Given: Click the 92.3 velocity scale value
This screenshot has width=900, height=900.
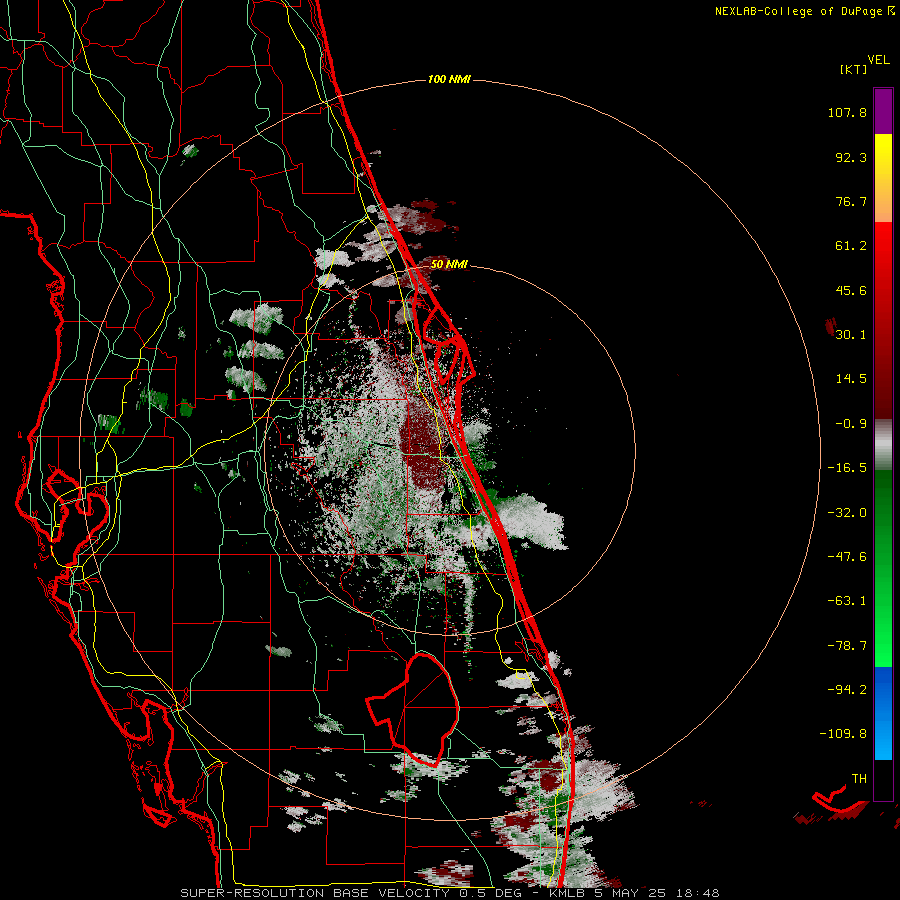Looking at the screenshot, I should [851, 157].
